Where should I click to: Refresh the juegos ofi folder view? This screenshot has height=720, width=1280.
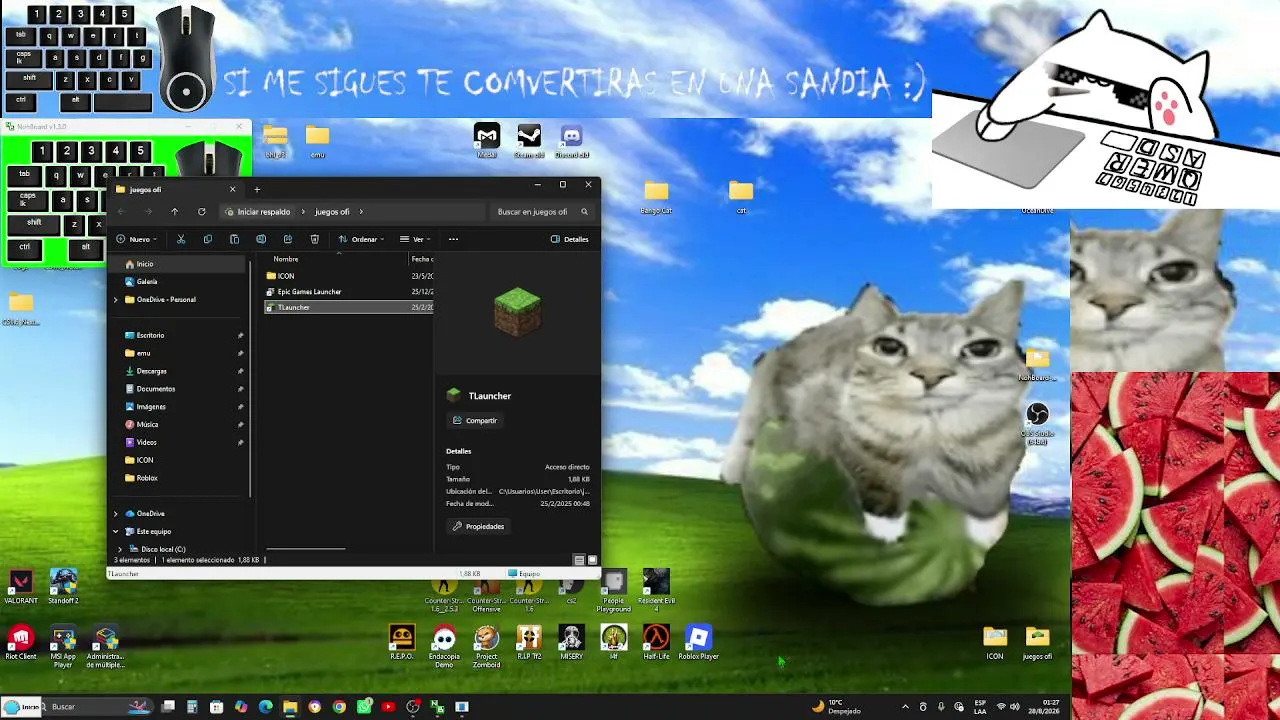pos(202,212)
